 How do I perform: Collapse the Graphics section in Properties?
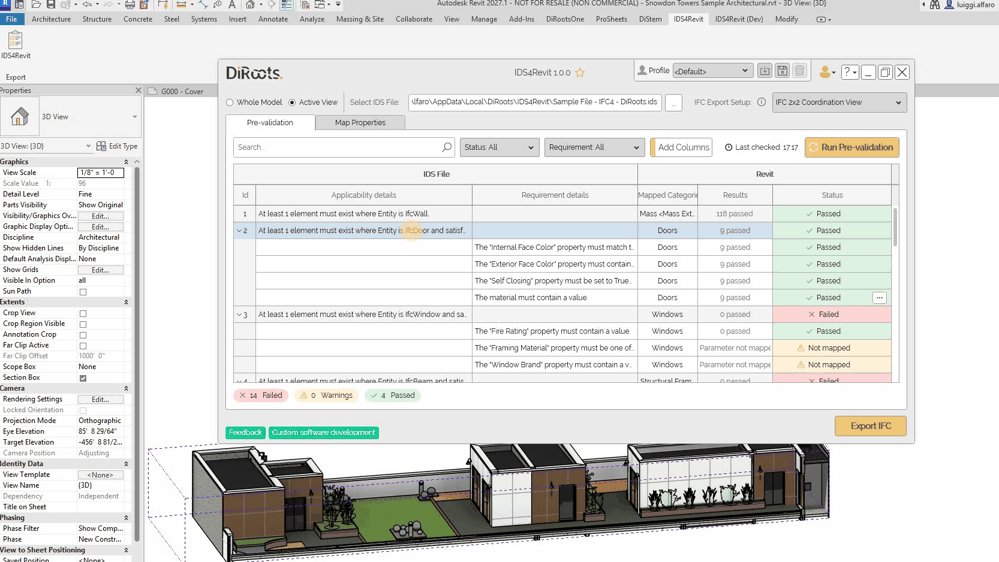pyautogui.click(x=126, y=162)
